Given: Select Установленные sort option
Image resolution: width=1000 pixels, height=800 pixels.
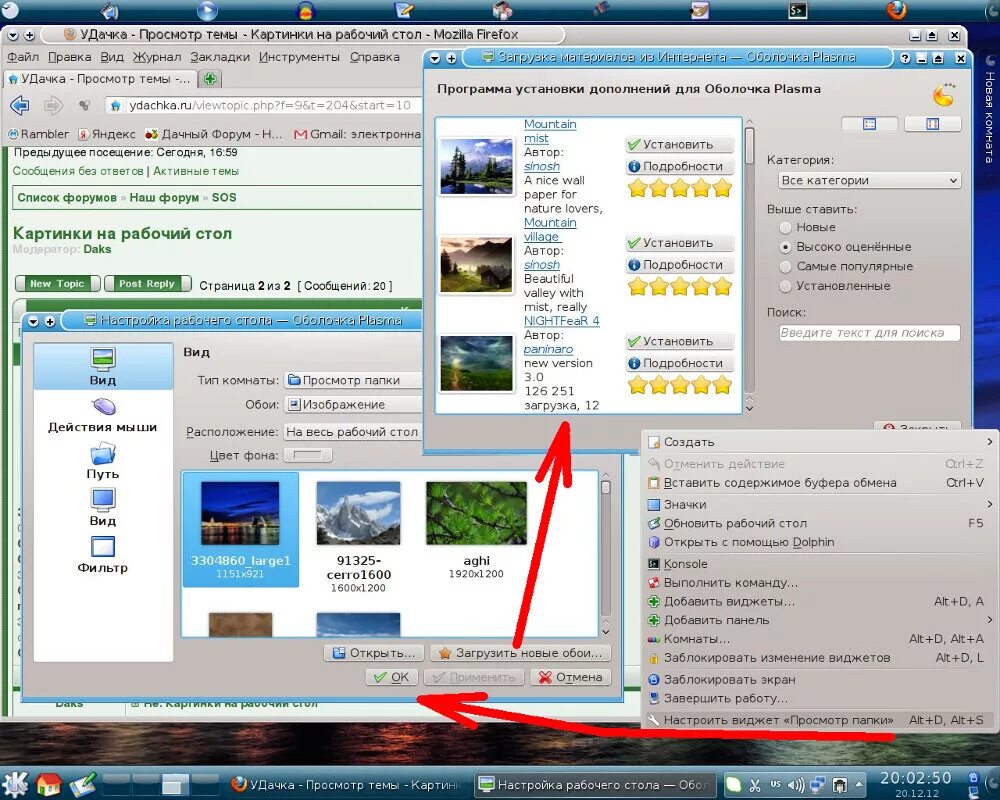Looking at the screenshot, I should pyautogui.click(x=835, y=286).
